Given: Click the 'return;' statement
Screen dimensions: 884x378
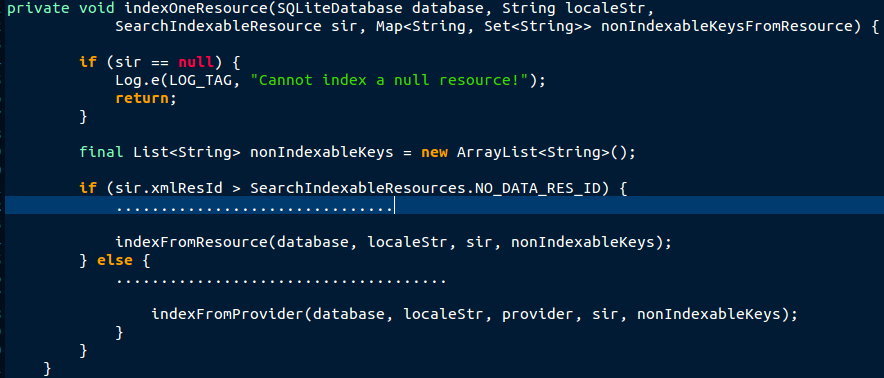Looking at the screenshot, I should [147, 98].
